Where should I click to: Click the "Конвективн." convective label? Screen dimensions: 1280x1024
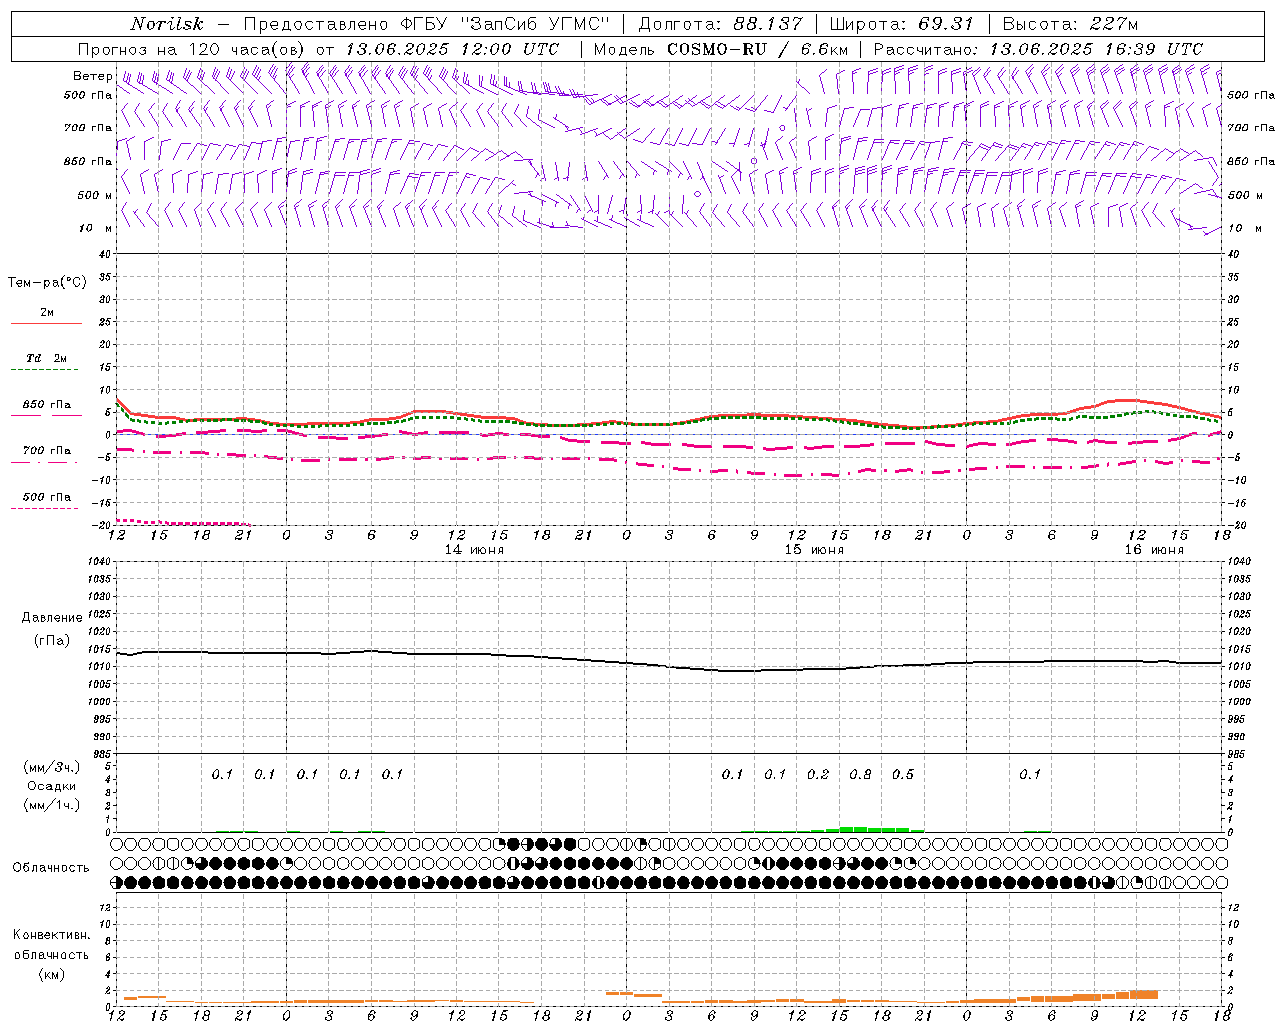(52, 935)
